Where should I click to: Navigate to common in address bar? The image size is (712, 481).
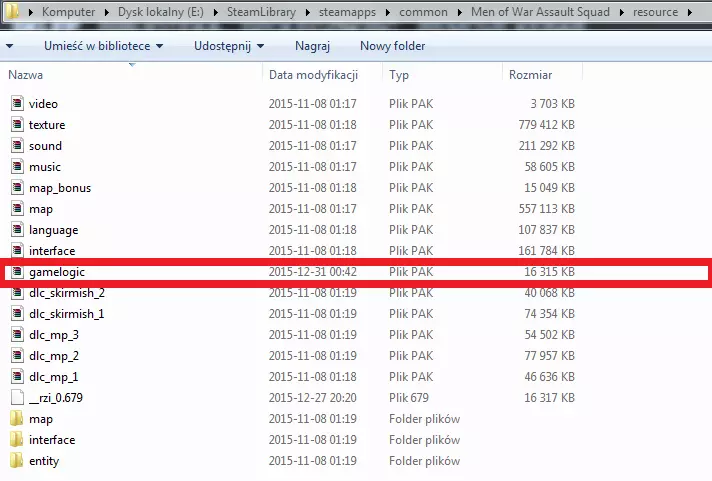coord(423,12)
